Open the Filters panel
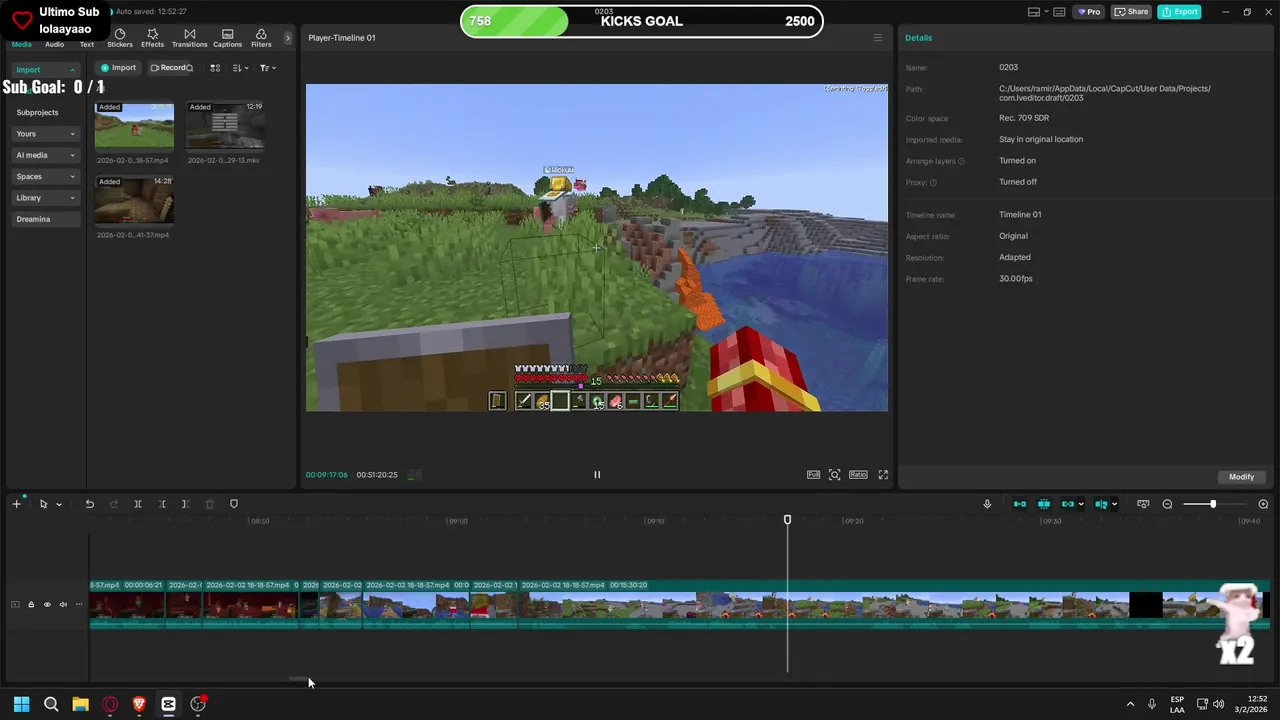Screen dimensions: 1280x720 (x=261, y=38)
